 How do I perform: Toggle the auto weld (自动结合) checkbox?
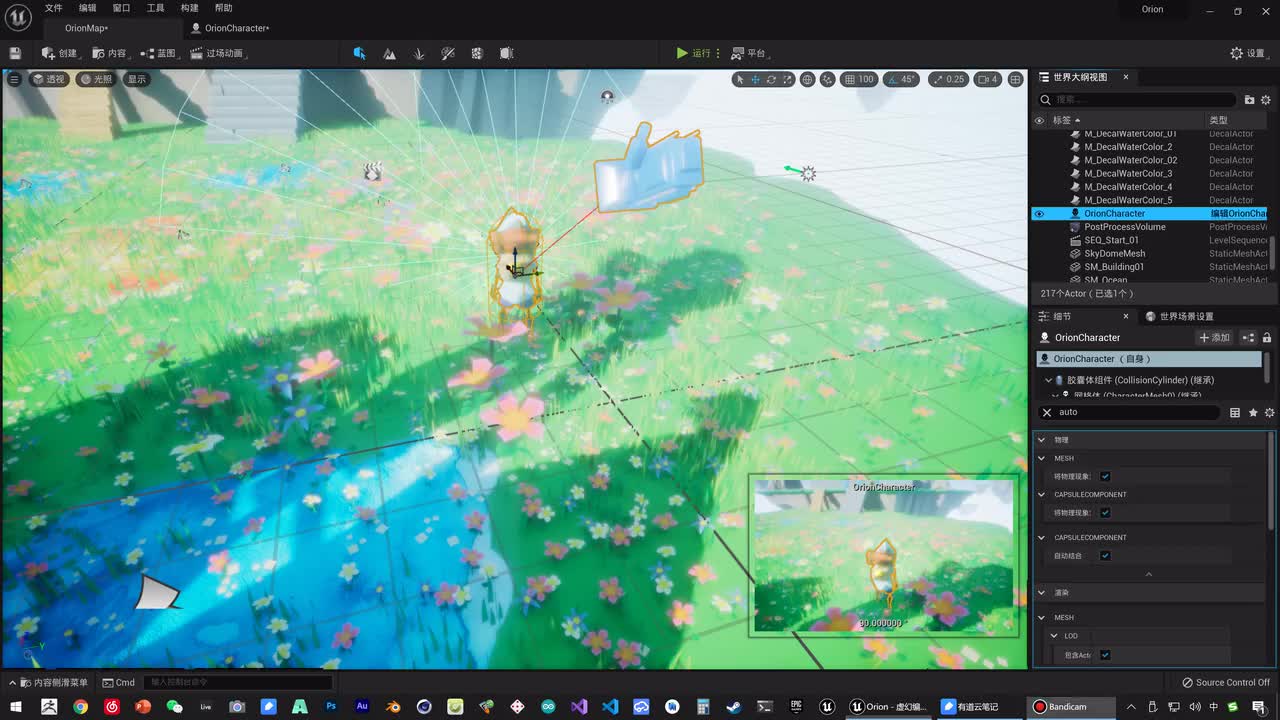click(1105, 556)
